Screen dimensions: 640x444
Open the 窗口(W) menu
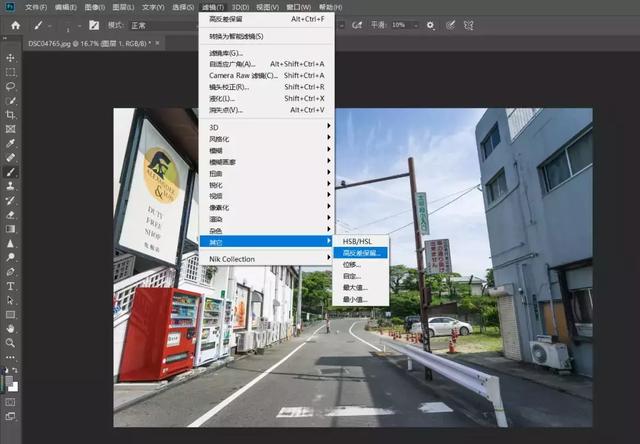pyautogui.click(x=298, y=7)
